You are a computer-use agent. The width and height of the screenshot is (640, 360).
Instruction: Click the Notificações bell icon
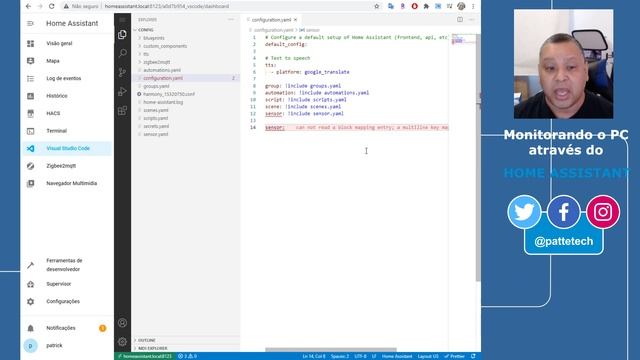coord(31,328)
